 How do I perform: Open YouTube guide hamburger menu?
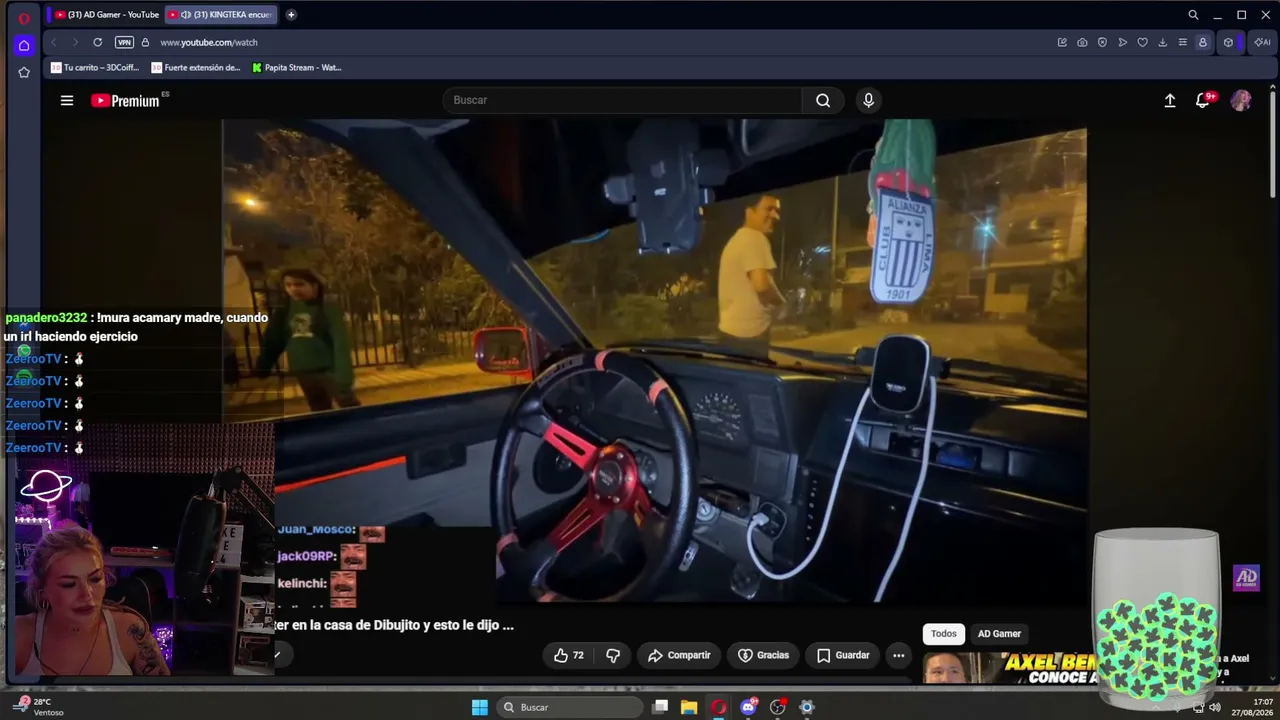pyautogui.click(x=67, y=100)
